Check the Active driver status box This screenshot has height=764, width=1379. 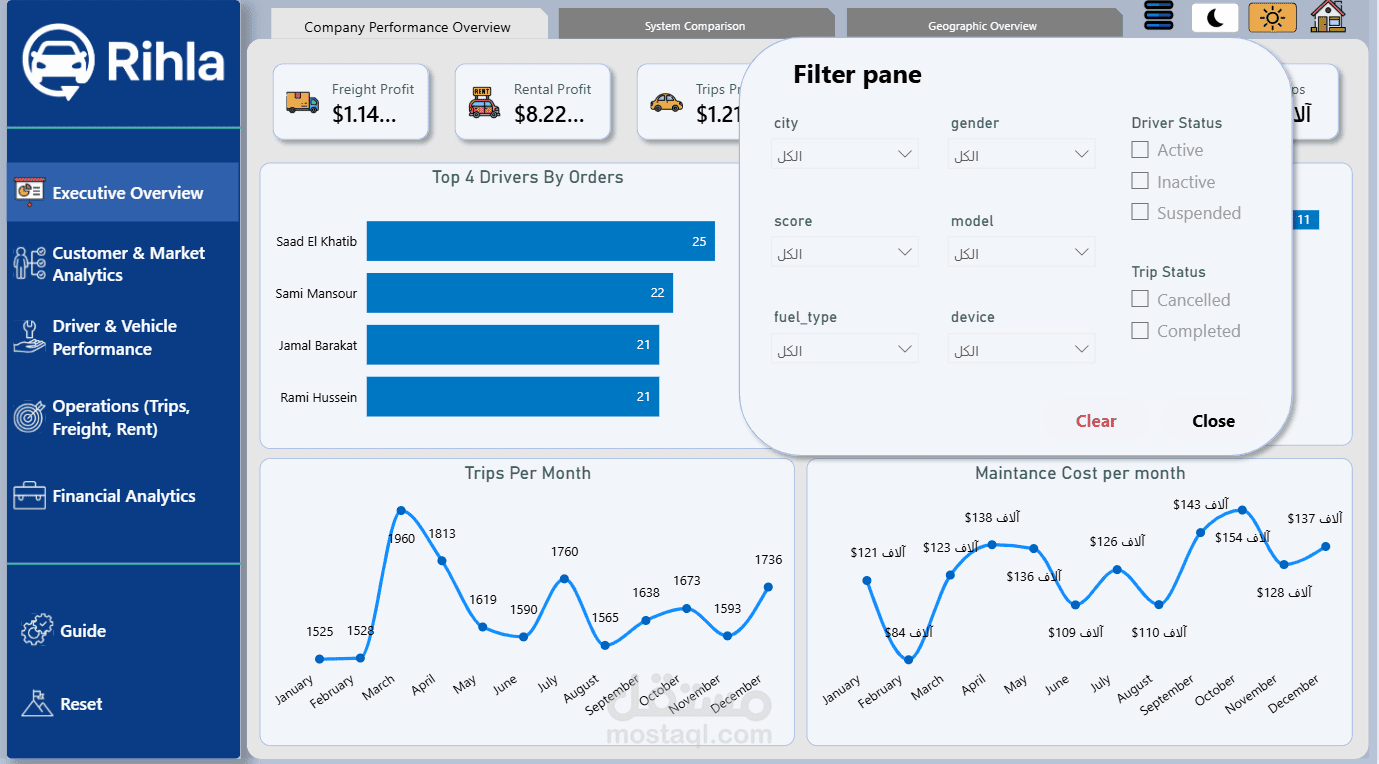click(1140, 149)
